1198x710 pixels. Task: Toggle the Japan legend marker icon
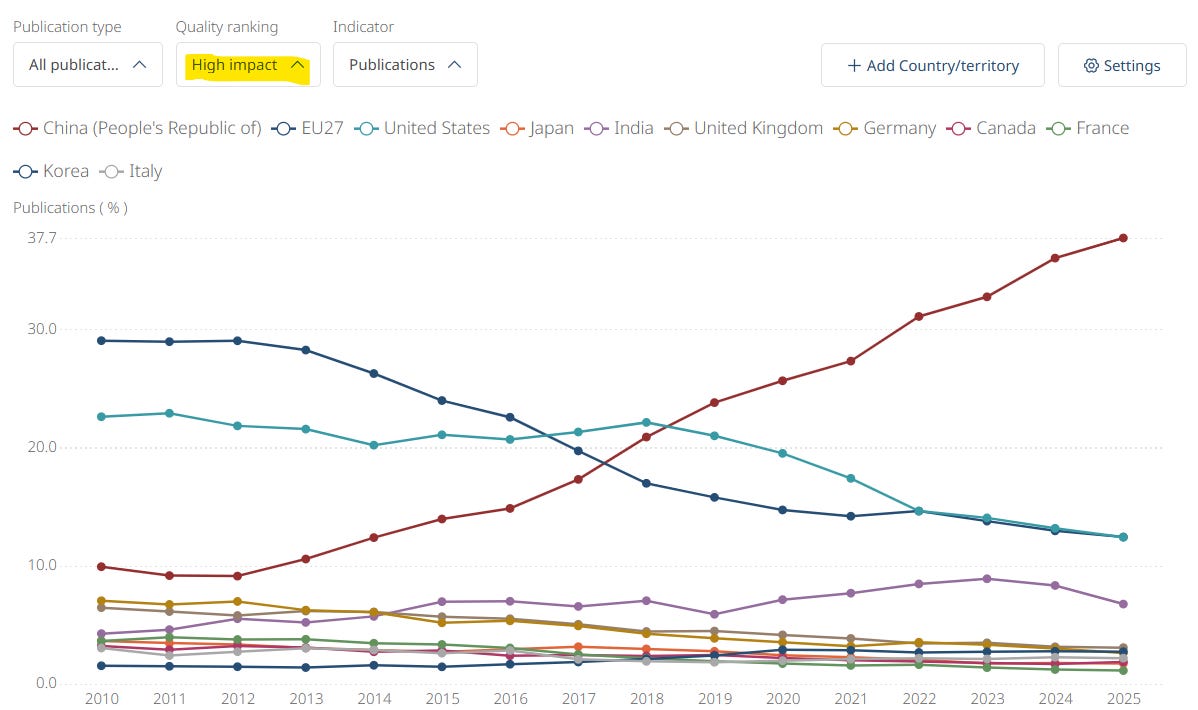[x=513, y=128]
